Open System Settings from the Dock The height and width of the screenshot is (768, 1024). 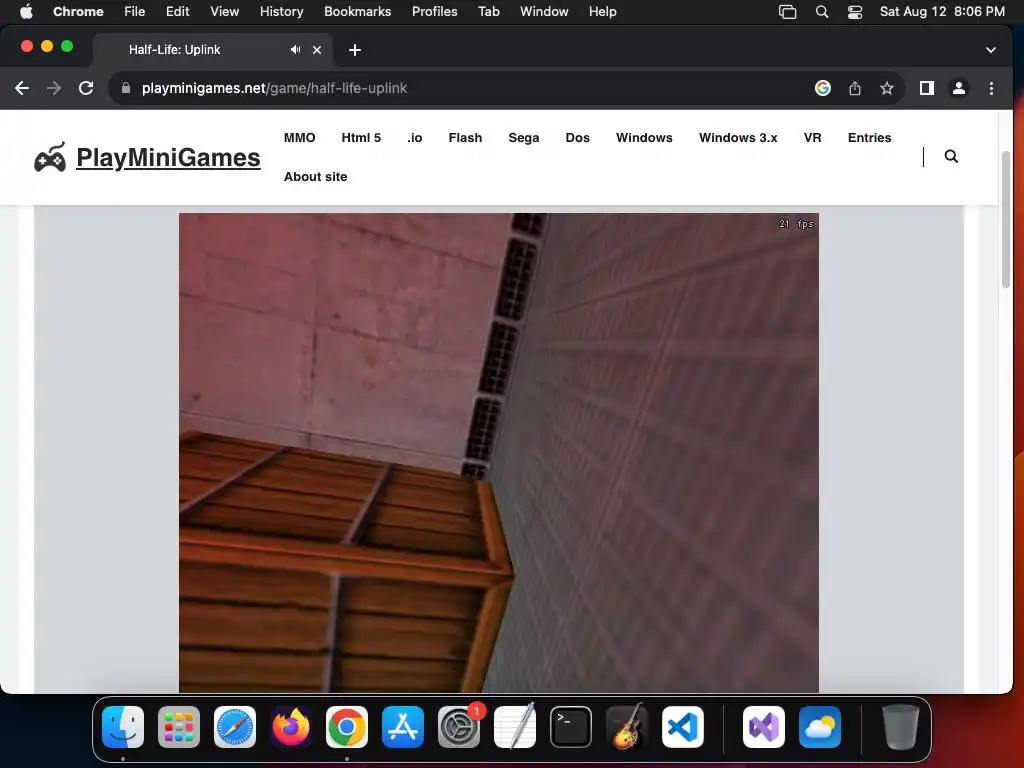point(459,727)
